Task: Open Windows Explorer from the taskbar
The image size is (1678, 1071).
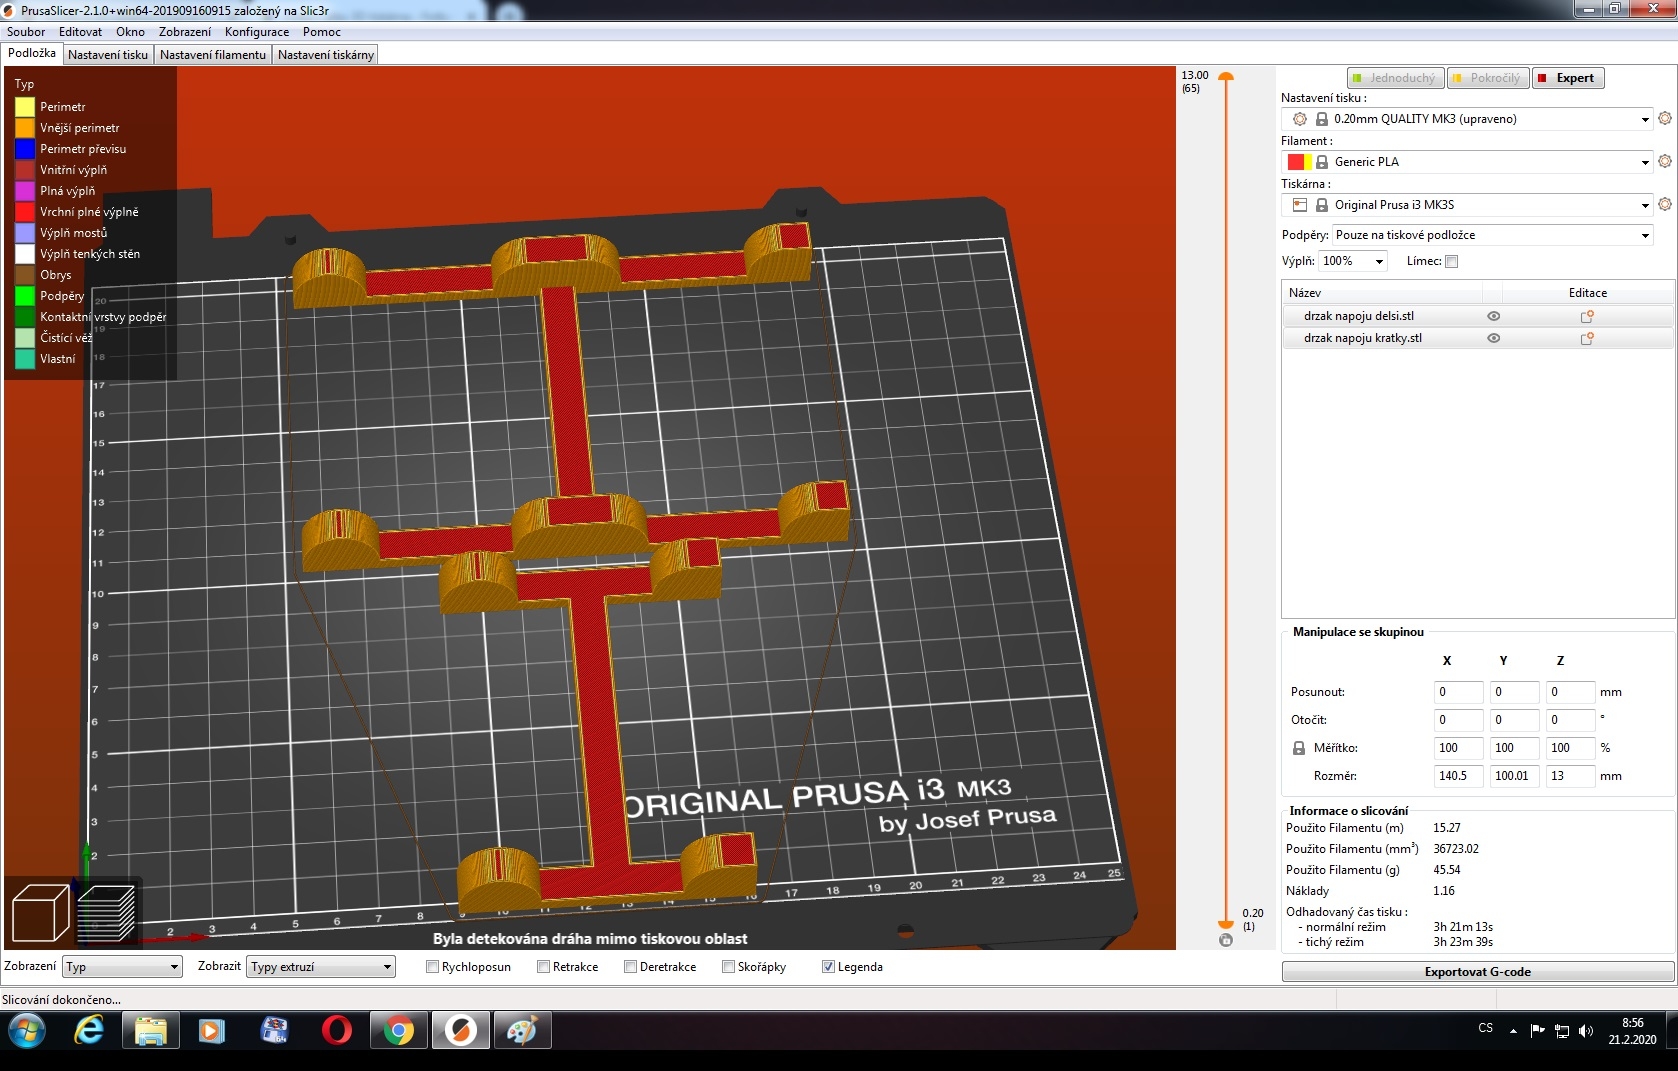Action: coord(151,1030)
